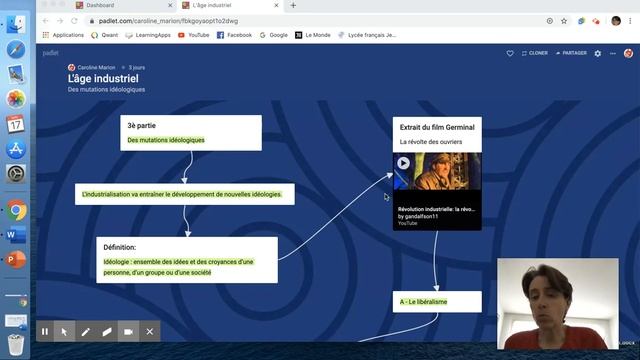Open a new browser tab
Screen dimensions: 640x360
point(293,5)
